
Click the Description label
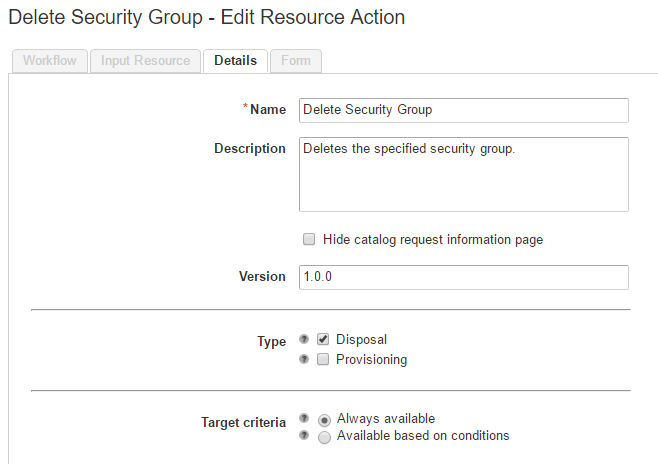point(250,149)
